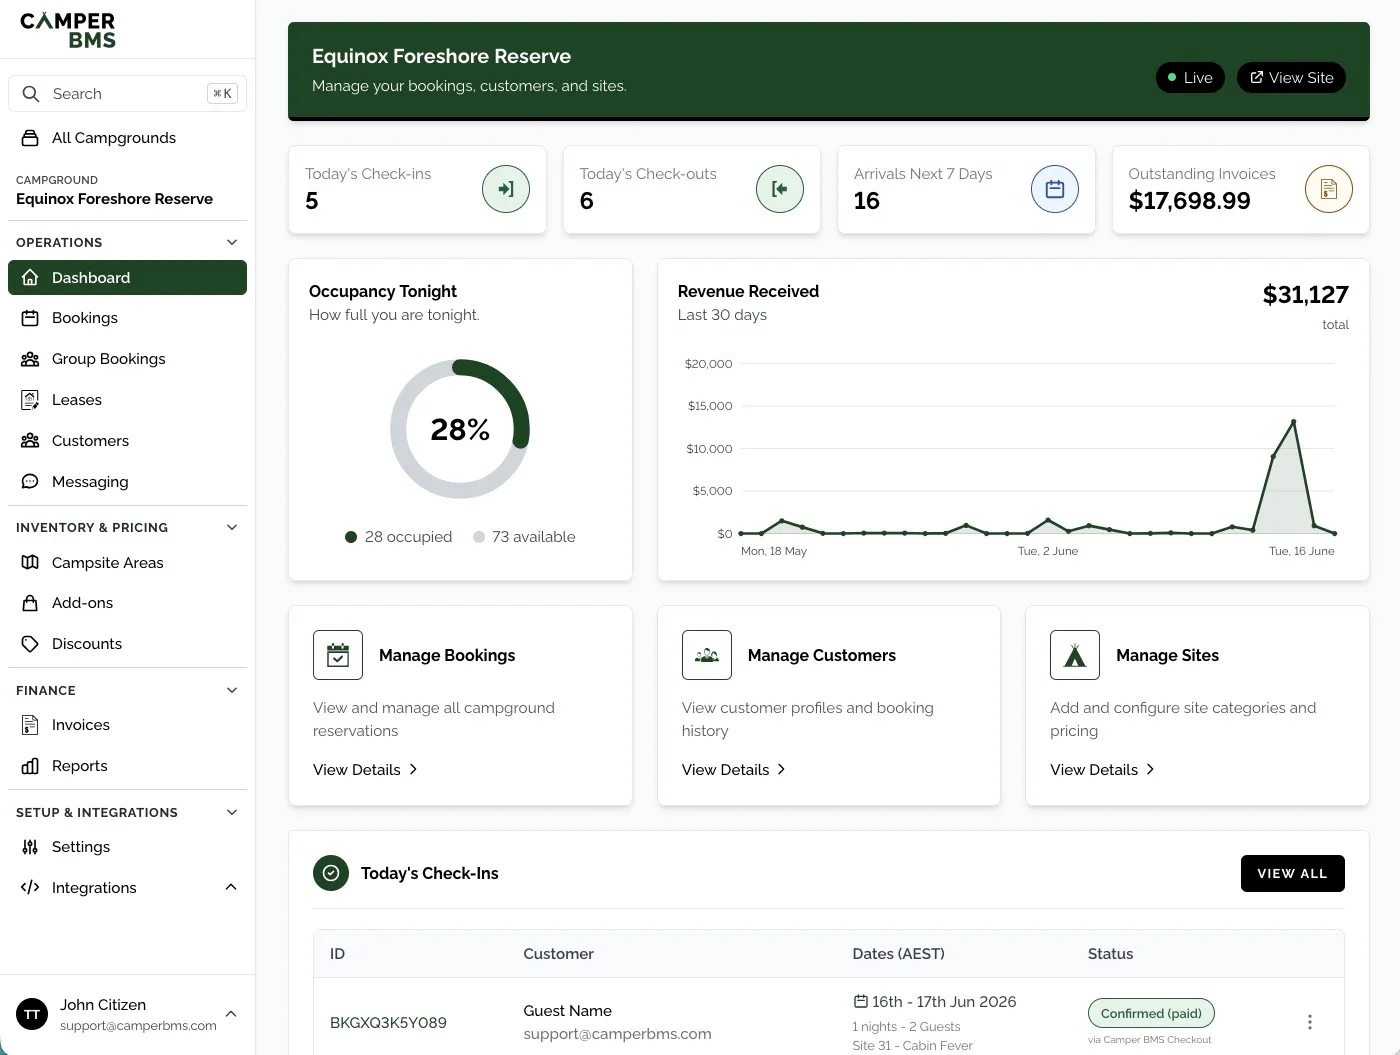Open Customers in the sidebar

(127, 441)
